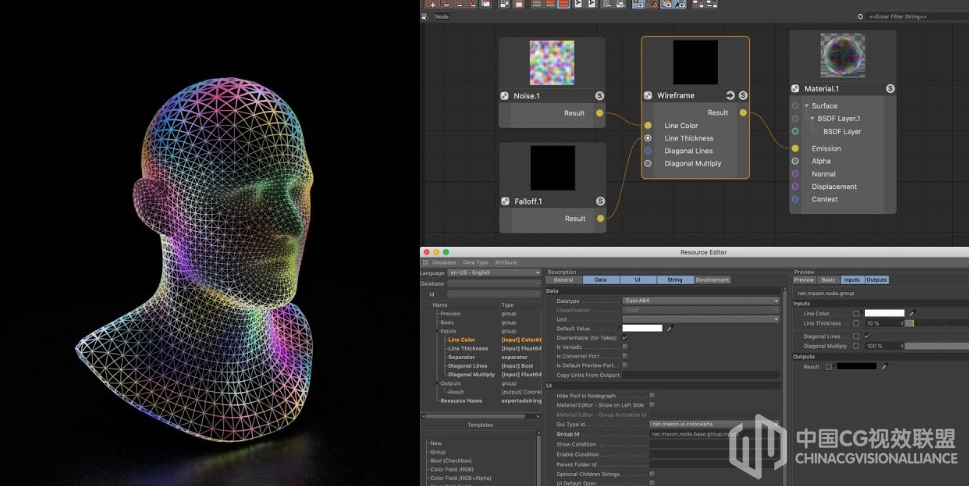Viewport: 969px width, 486px height.
Task: Open the Unit dropdown
Action: coord(701,319)
